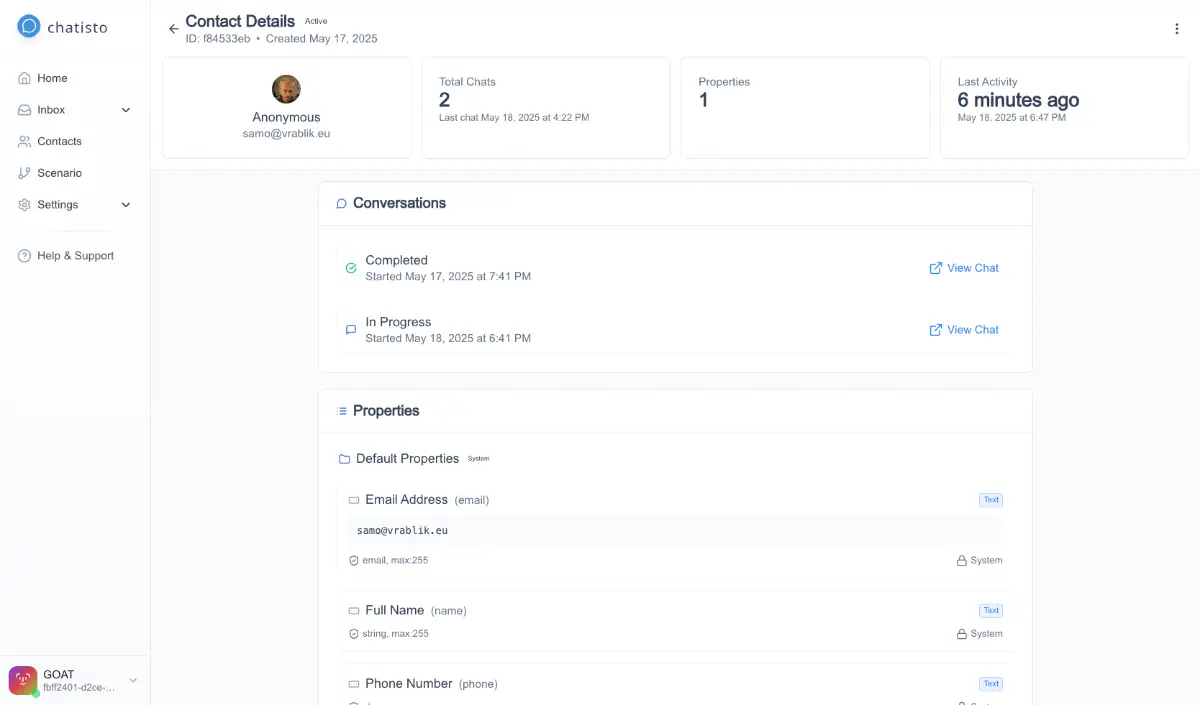Navigate to Scenario in the sidebar
Screen dimensions: 1200x705
click(59, 173)
